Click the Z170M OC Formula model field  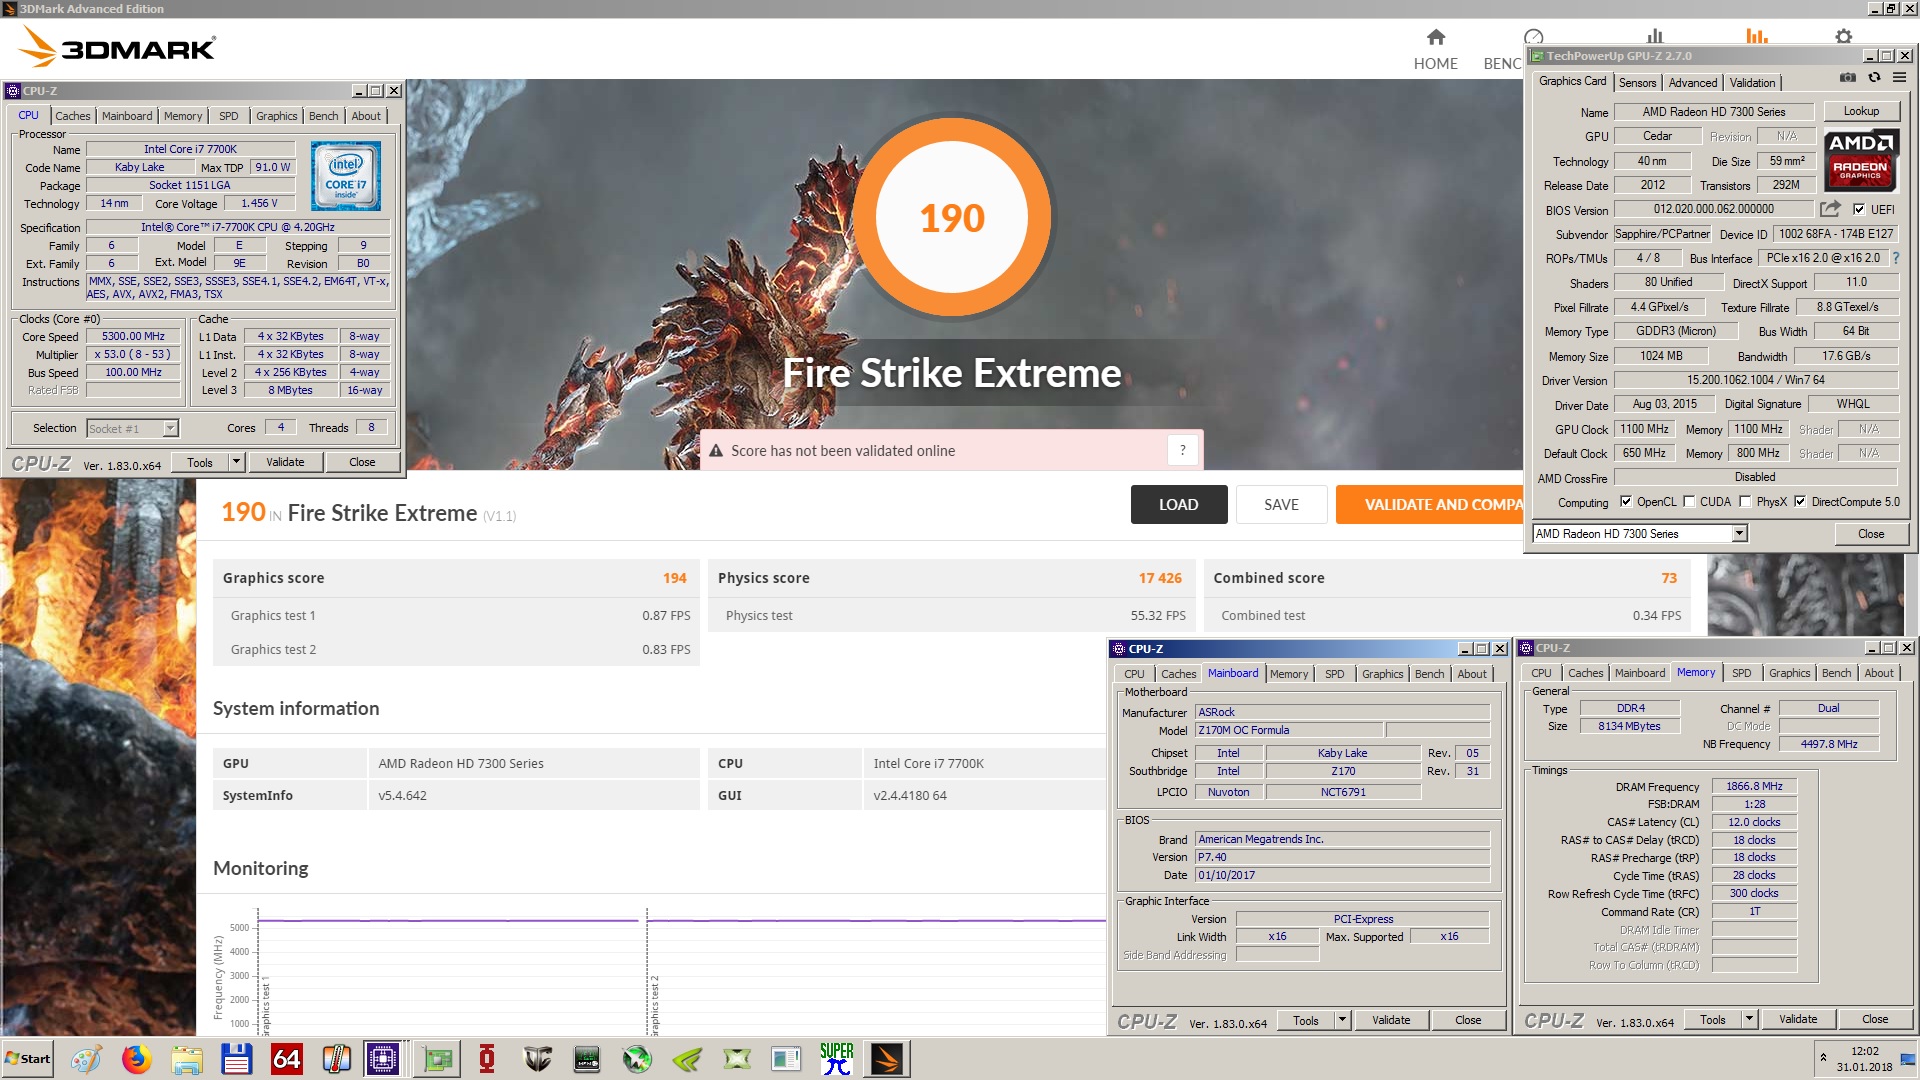[1288, 731]
